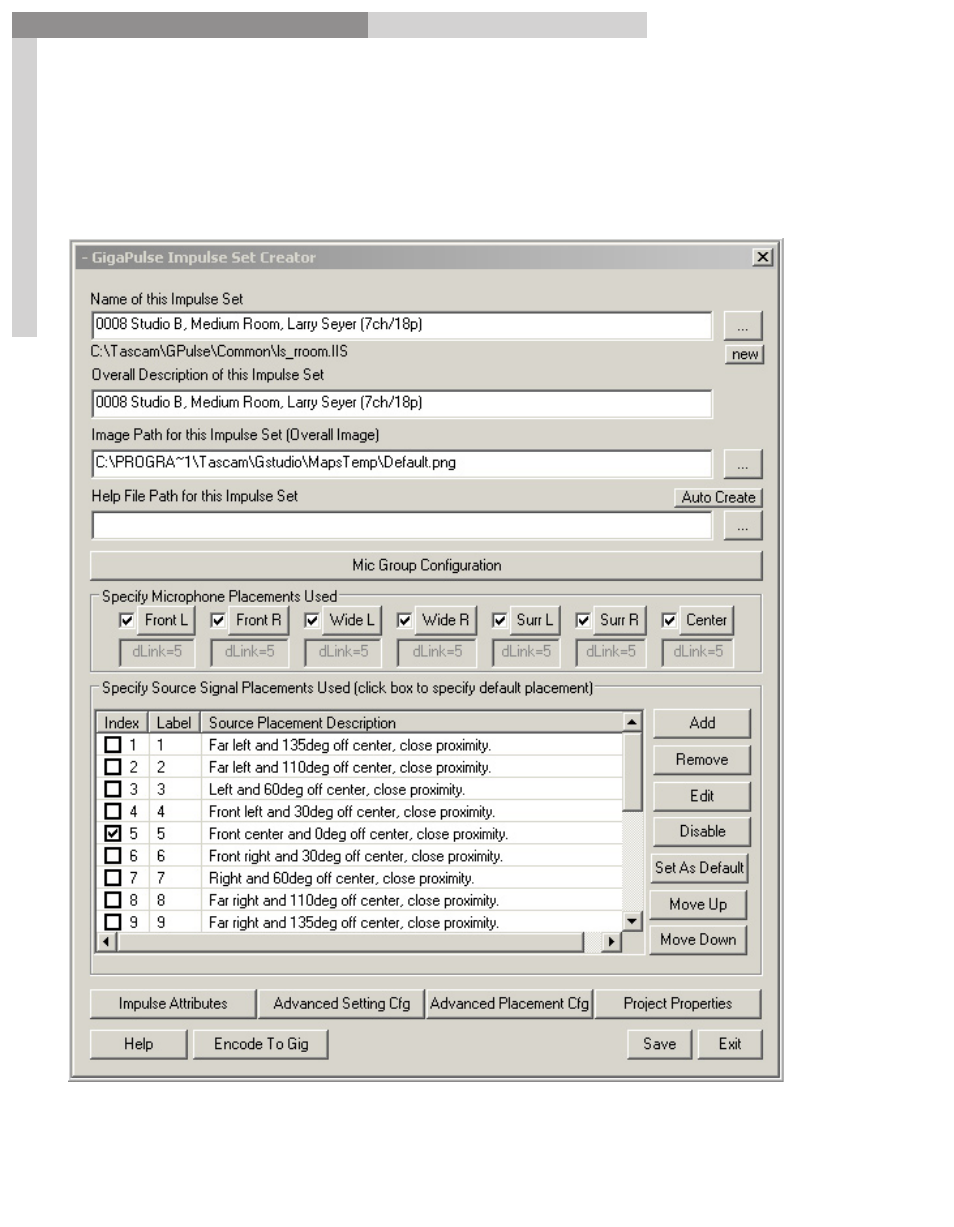Select 'Front left and 30deg off center' row
Image resolution: width=954 pixels, height=1227 pixels.
pyautogui.click(x=360, y=811)
